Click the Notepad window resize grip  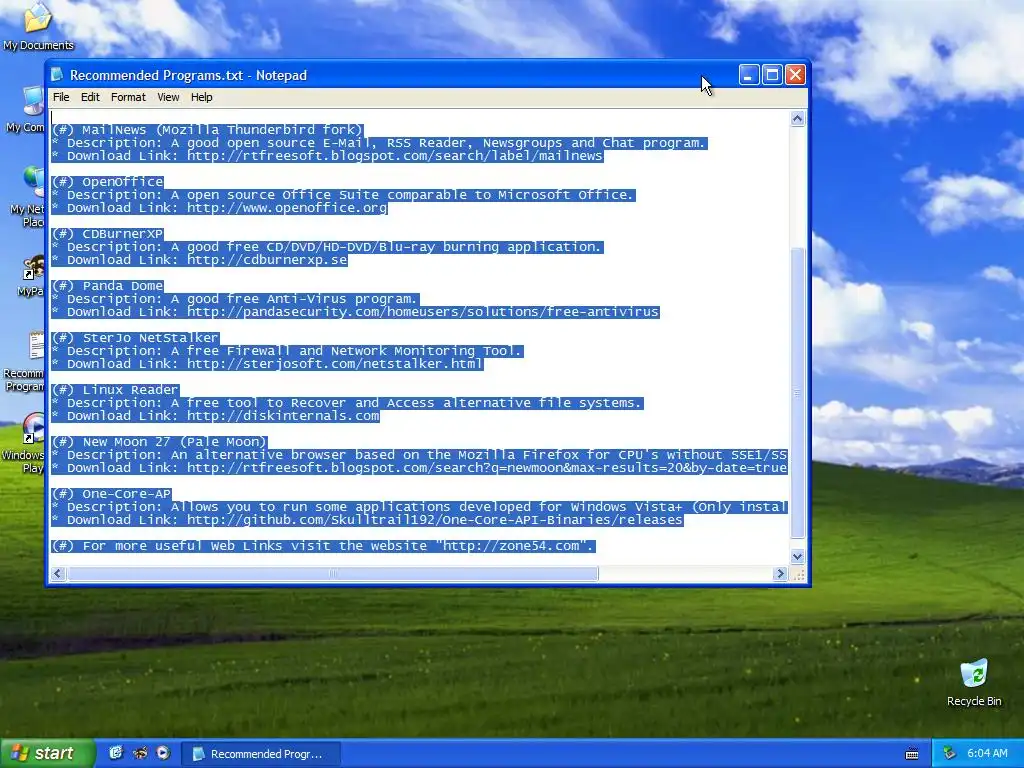(x=798, y=574)
